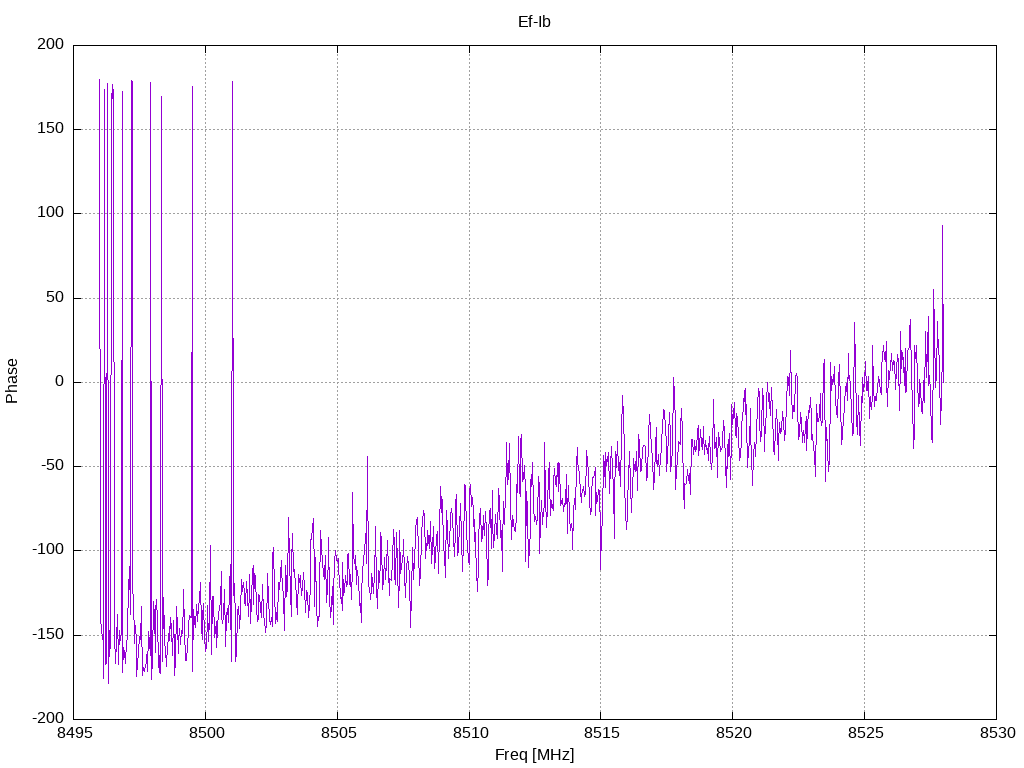The width and height of the screenshot is (1024, 768).
Task: Click the y-axis tick label 100
Action: (51, 213)
